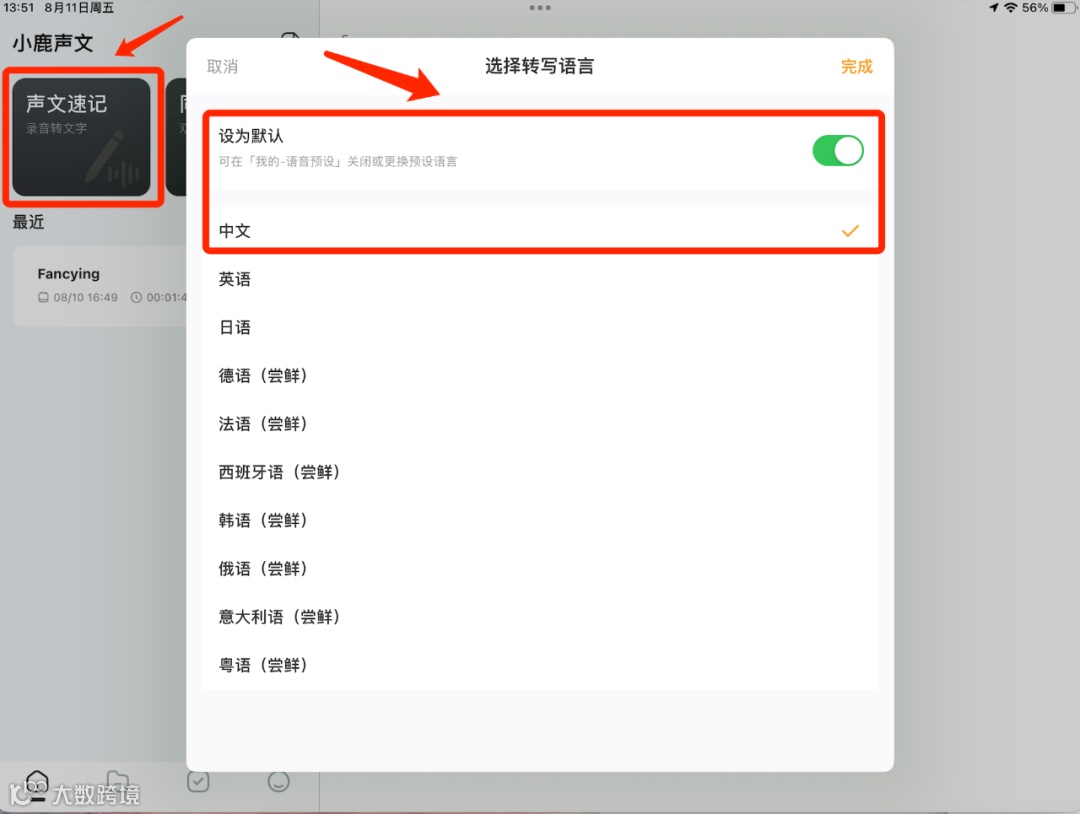Select 粤语（尝鲜） language entry
Image resolution: width=1080 pixels, height=814 pixels.
click(x=540, y=665)
